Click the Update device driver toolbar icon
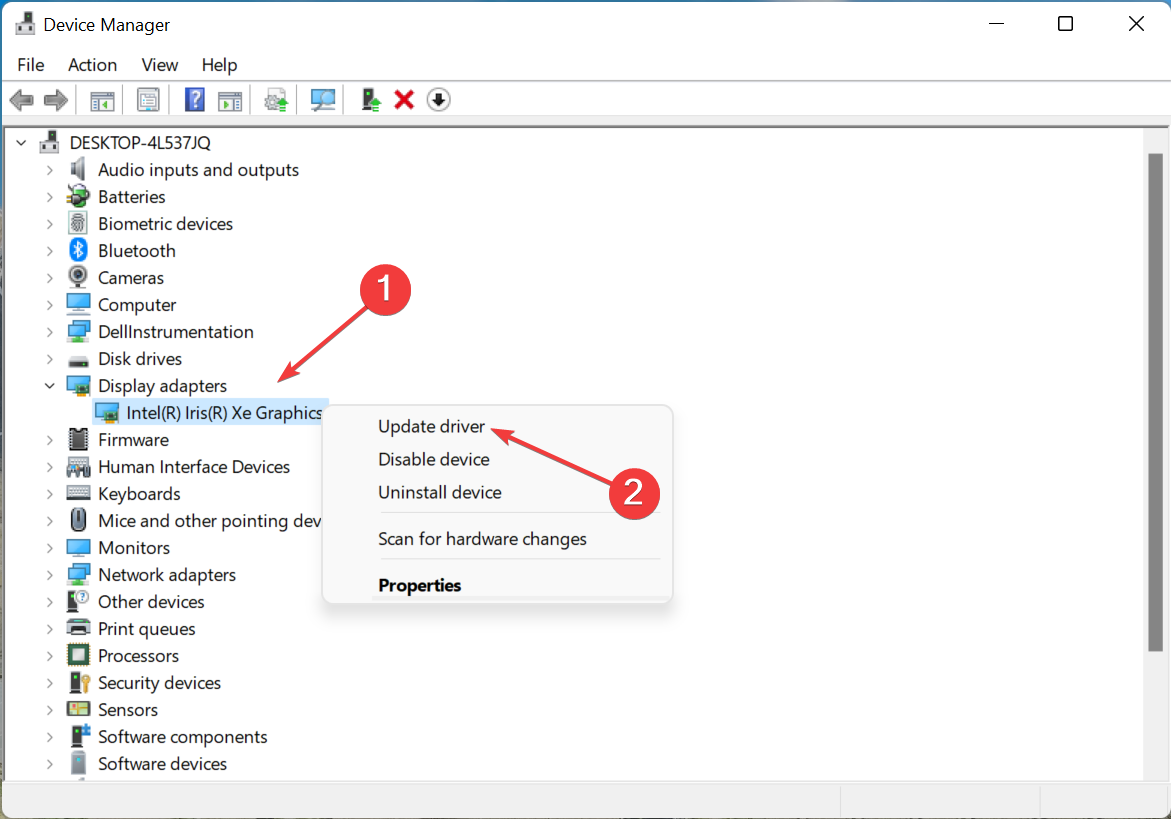This screenshot has height=819, width=1171. 371,100
